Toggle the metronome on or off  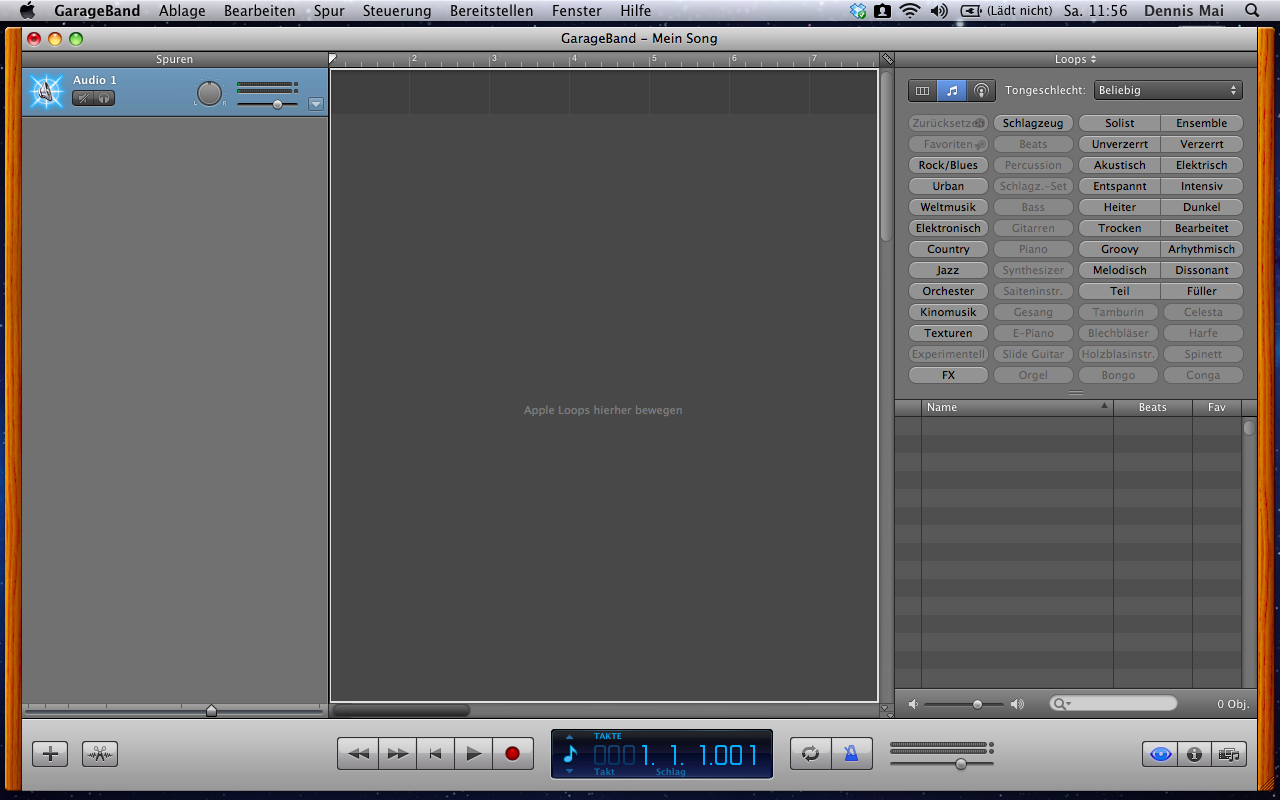pyautogui.click(x=851, y=754)
